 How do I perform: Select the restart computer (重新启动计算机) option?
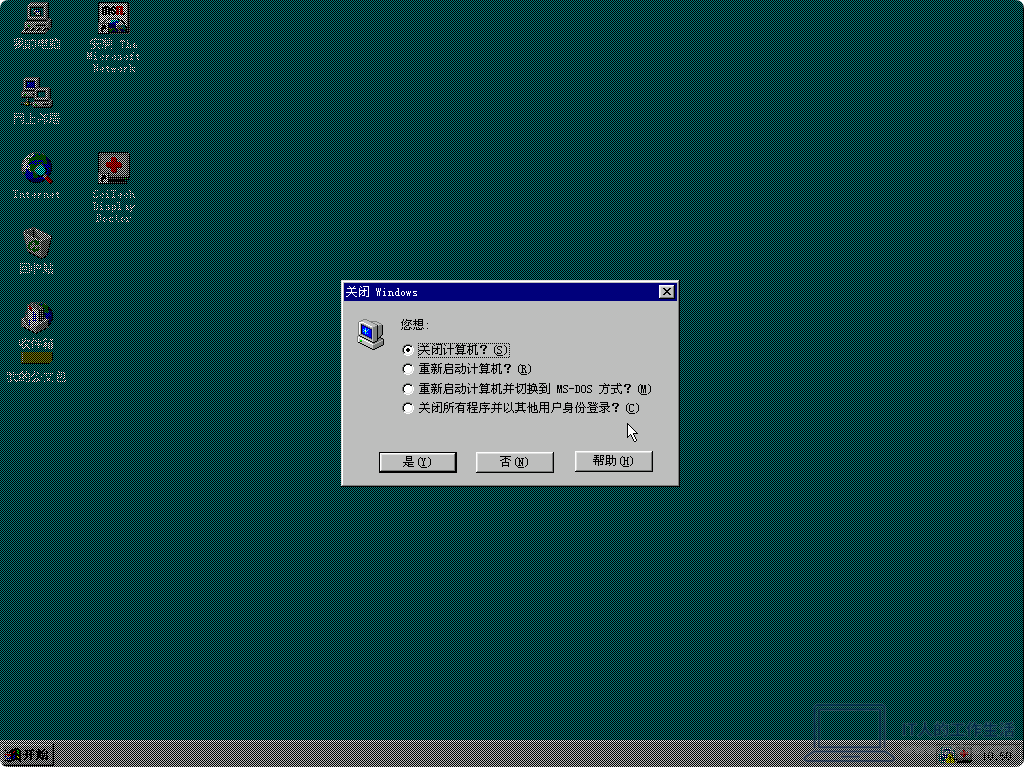467,369
